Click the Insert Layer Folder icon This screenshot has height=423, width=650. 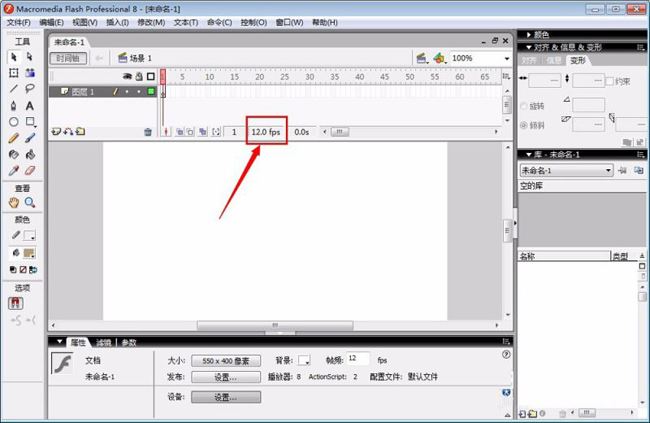[80, 132]
